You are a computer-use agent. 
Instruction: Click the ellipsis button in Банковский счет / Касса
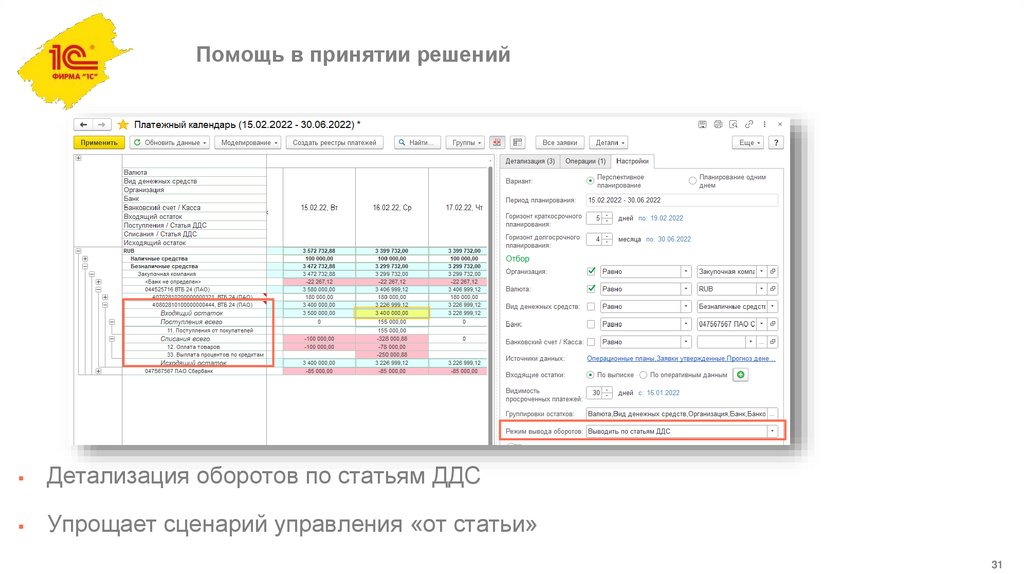pyautogui.click(x=761, y=342)
